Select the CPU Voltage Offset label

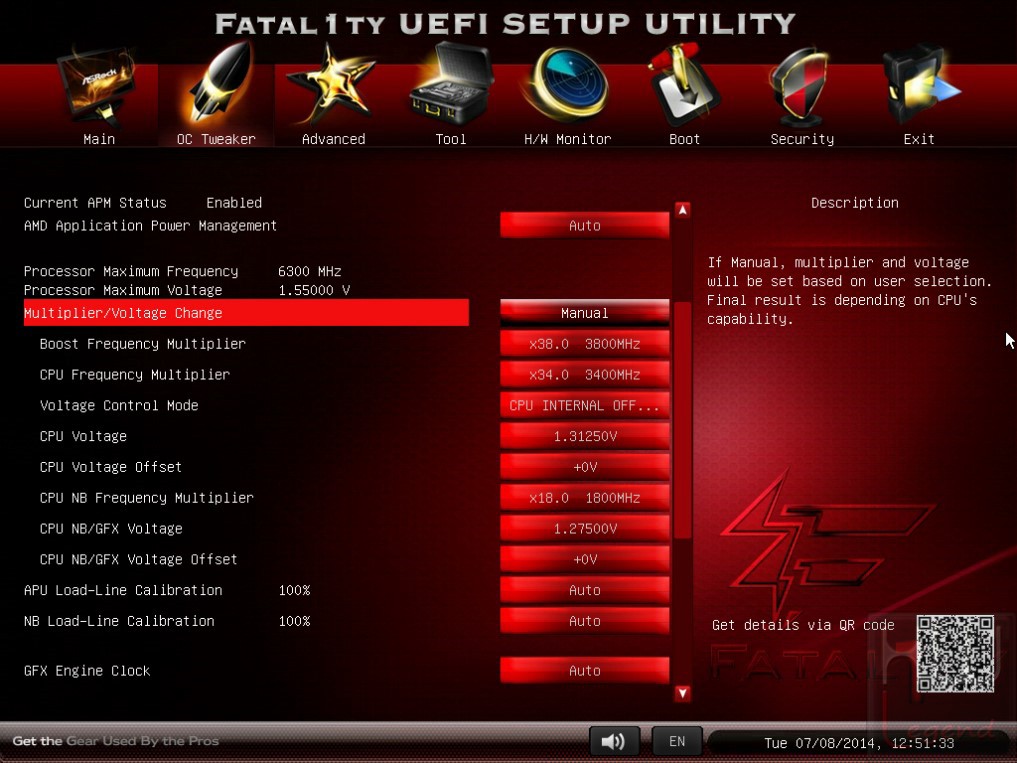(x=111, y=467)
